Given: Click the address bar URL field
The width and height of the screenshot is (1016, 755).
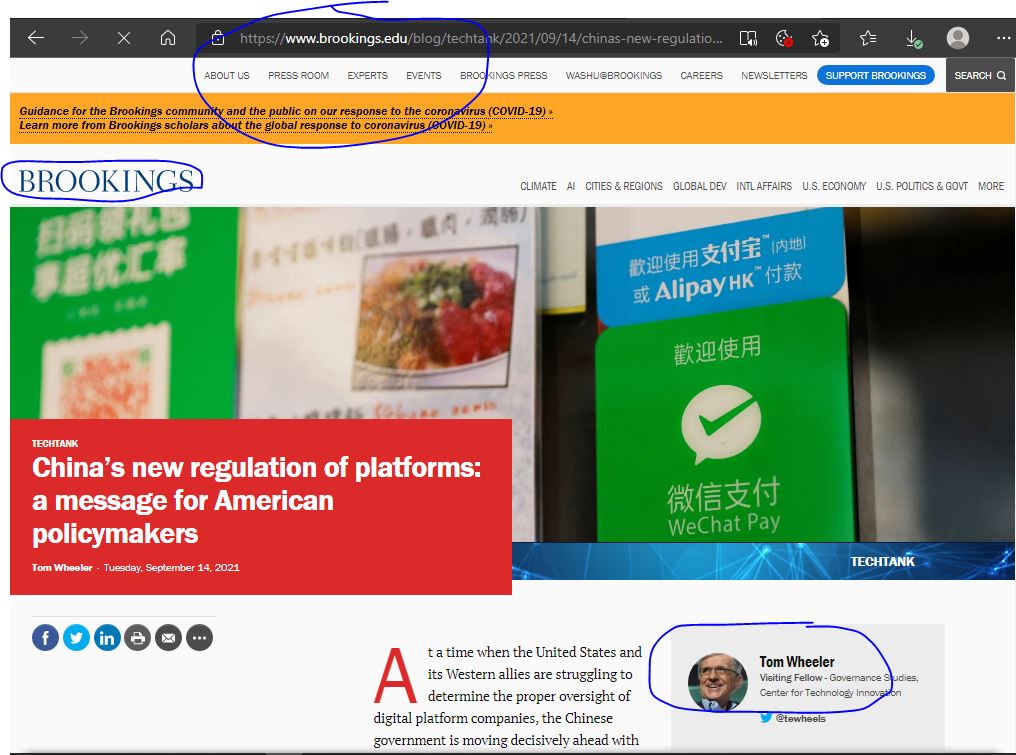Looking at the screenshot, I should (481, 38).
